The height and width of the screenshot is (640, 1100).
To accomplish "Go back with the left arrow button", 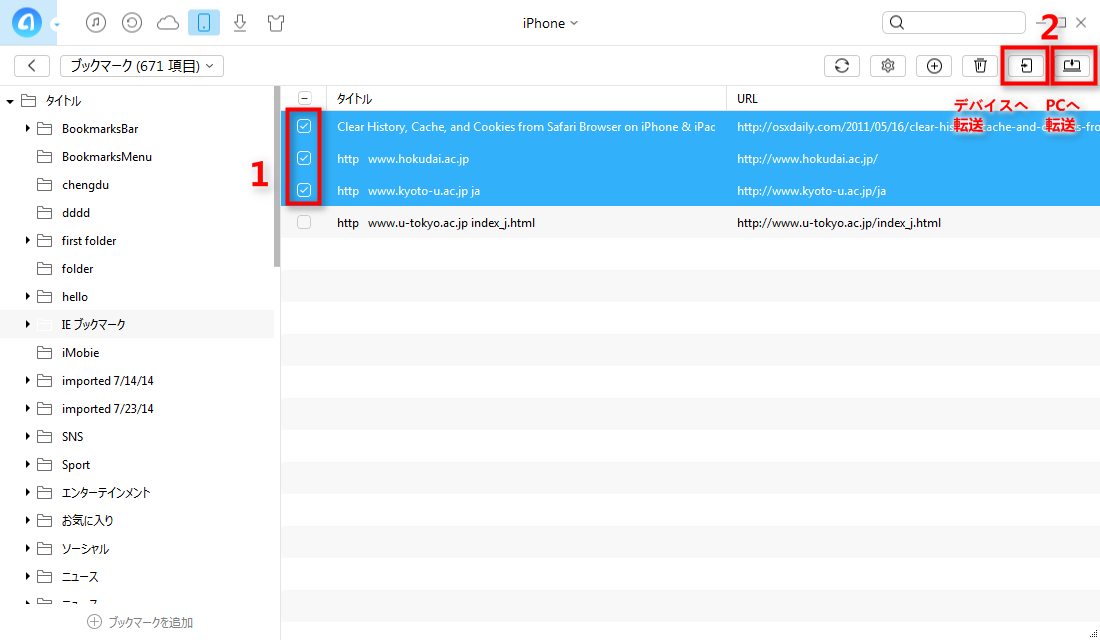I will [32, 66].
